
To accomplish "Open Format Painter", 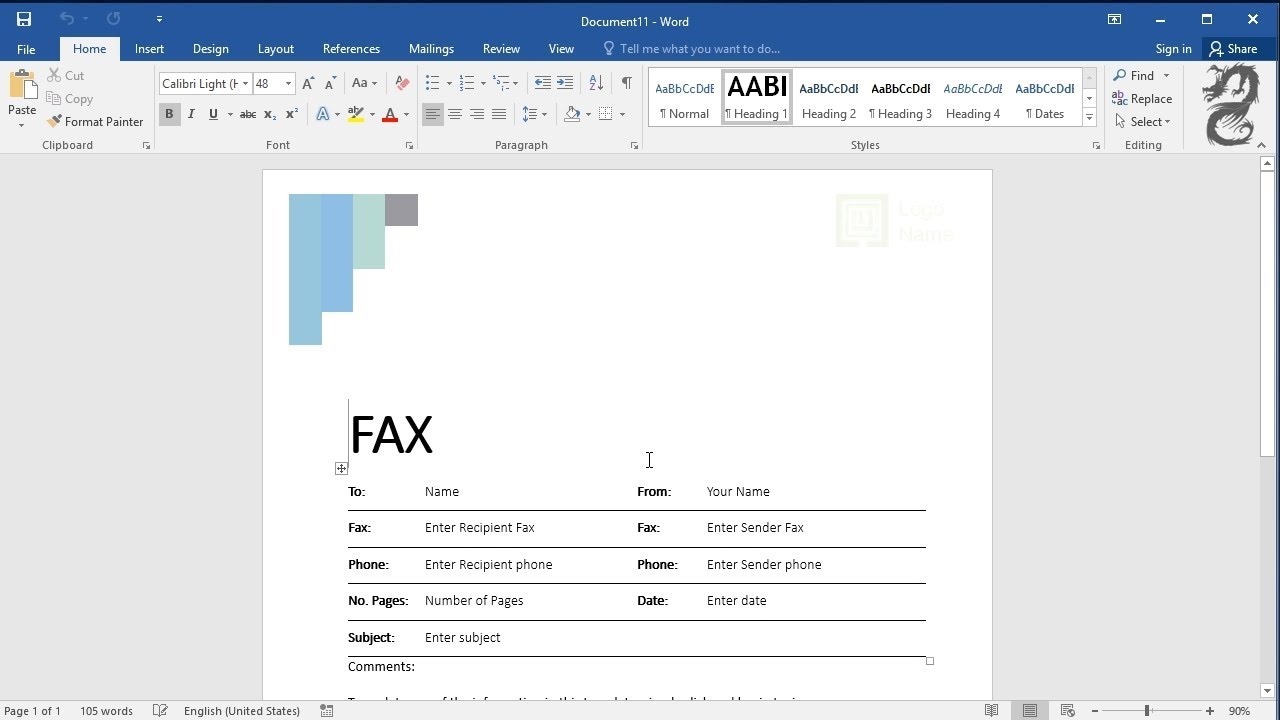I will [95, 122].
